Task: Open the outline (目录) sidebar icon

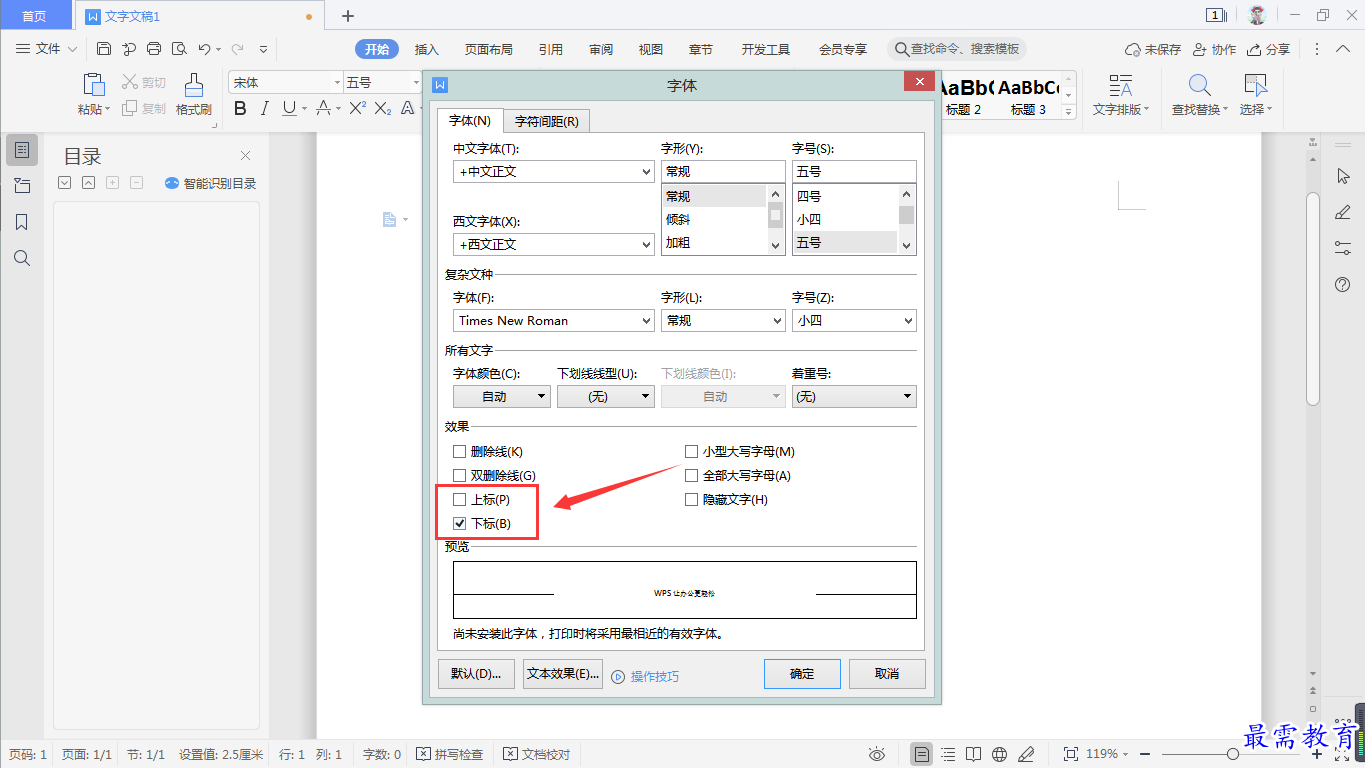Action: pyautogui.click(x=22, y=150)
